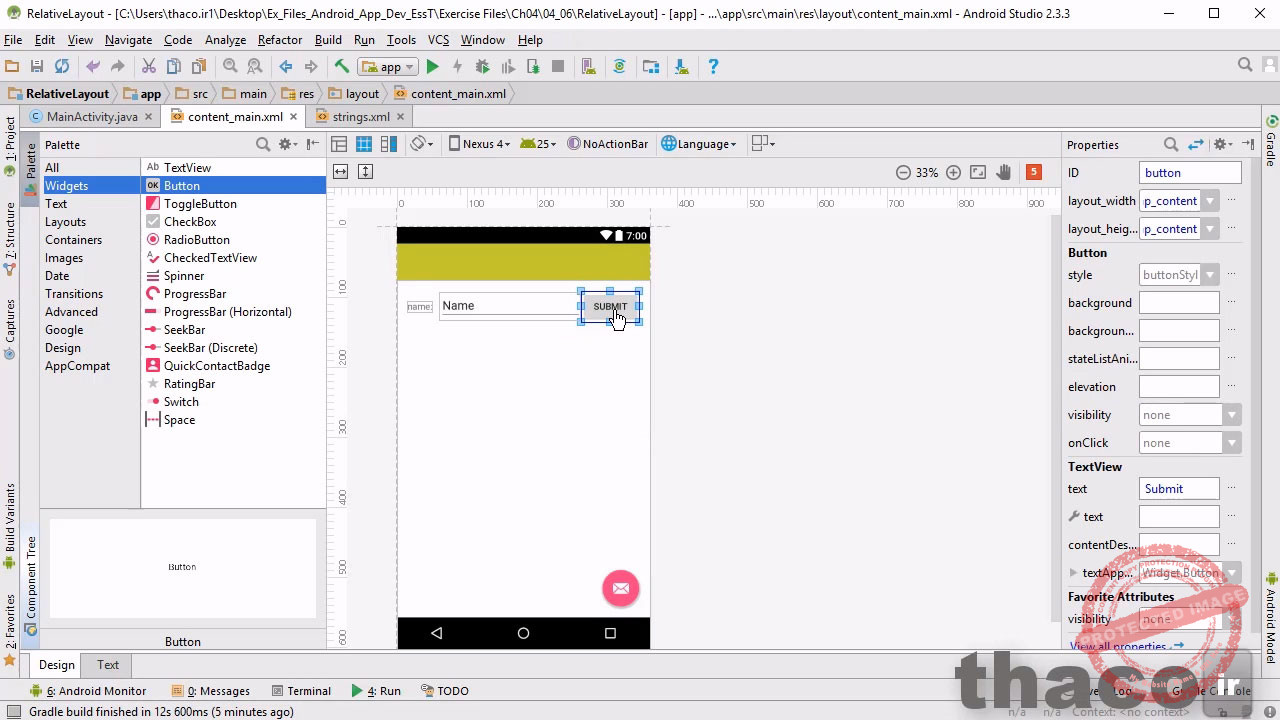Expand the visibility property dropdown

pos(1231,415)
